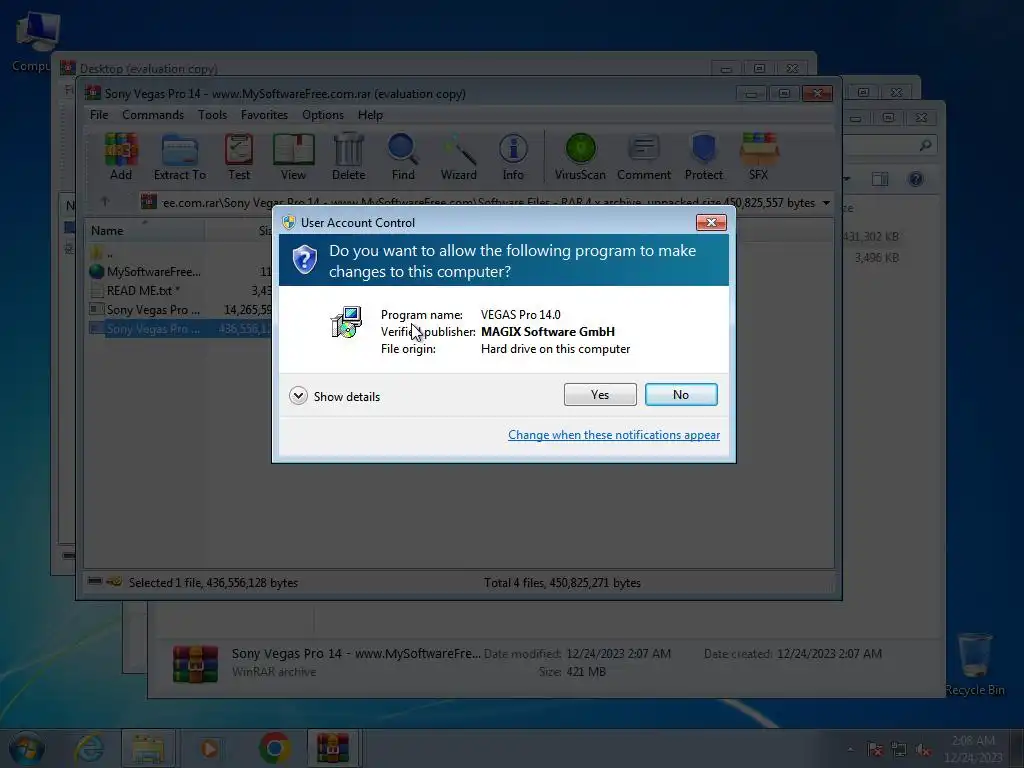This screenshot has height=768, width=1024.
Task: Click the Info toolbar icon
Action: tap(513, 157)
